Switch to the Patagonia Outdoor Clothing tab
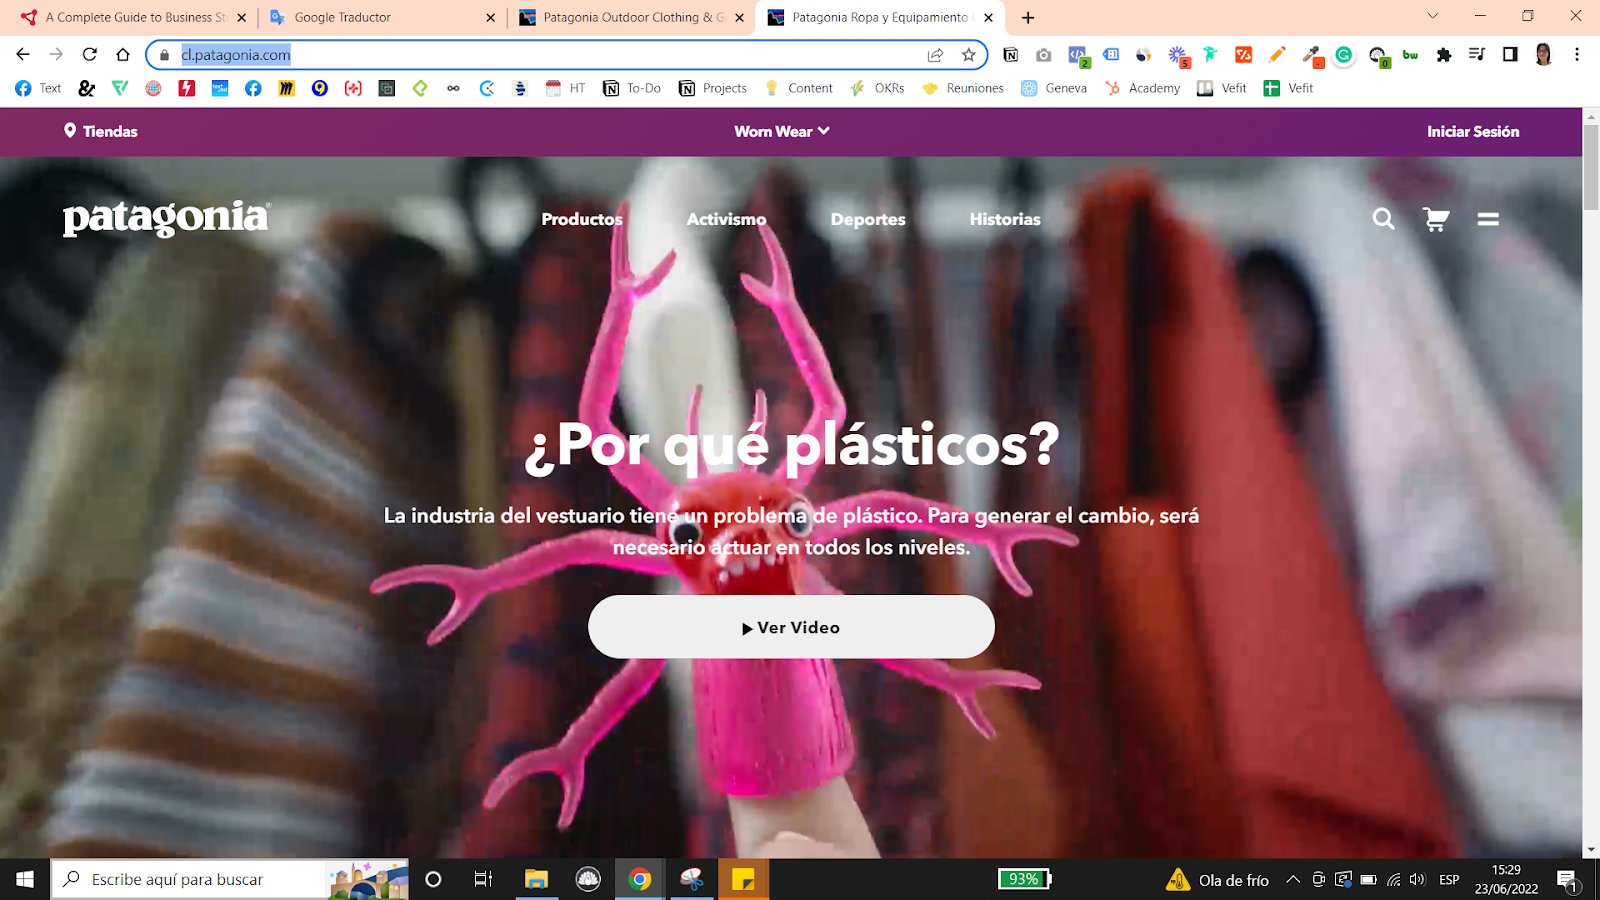This screenshot has width=1600, height=900. [632, 17]
